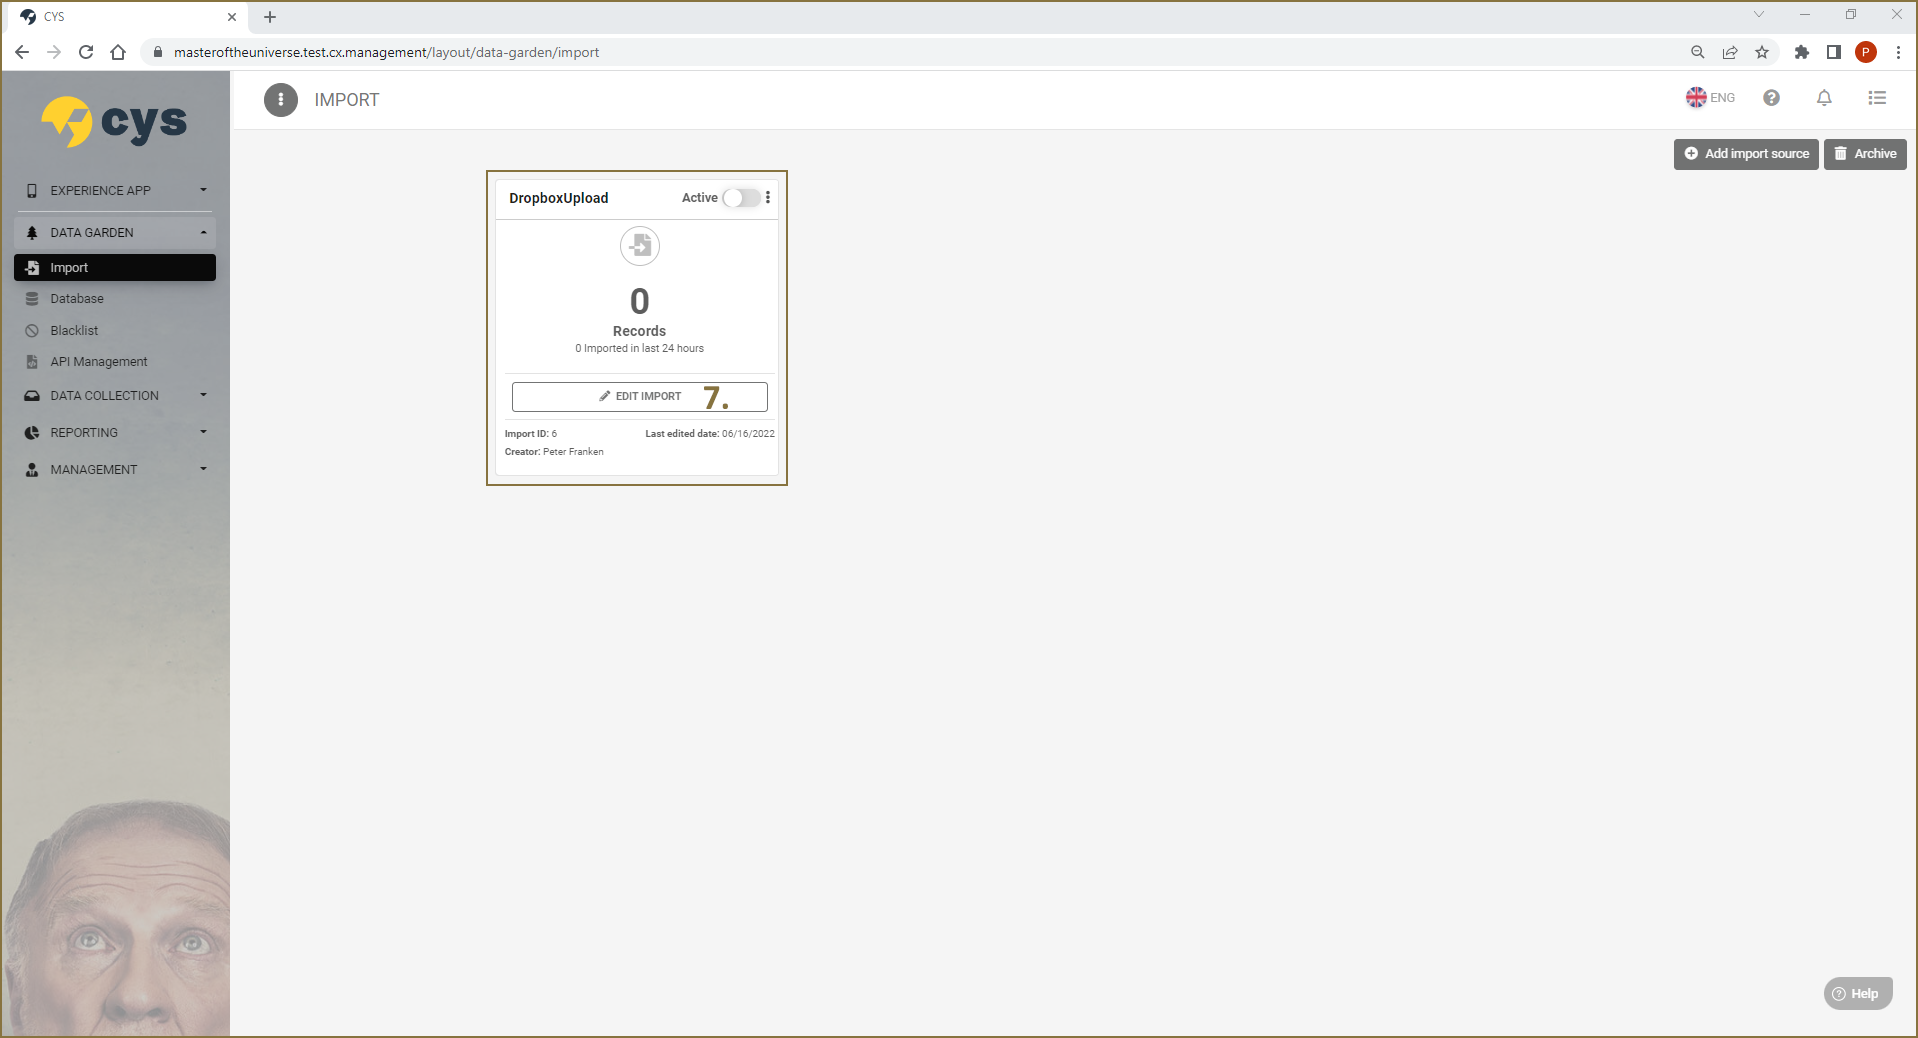Open Chrome three-dot menu
Image resolution: width=1918 pixels, height=1038 pixels.
tap(1898, 52)
